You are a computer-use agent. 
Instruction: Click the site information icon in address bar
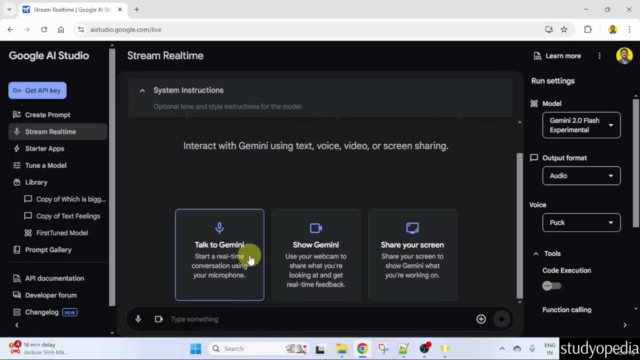tap(81, 29)
